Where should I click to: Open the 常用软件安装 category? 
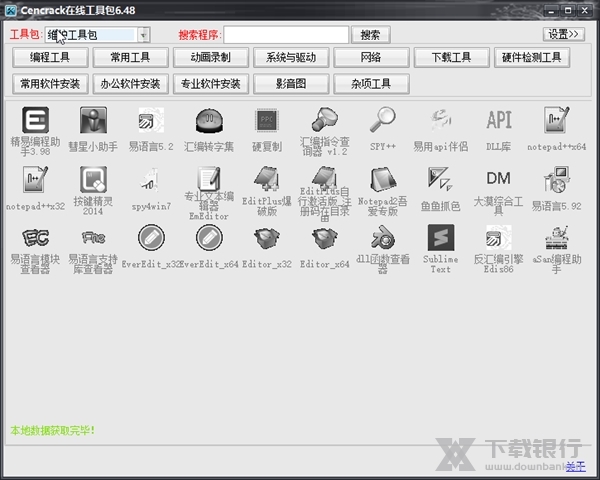(x=50, y=84)
